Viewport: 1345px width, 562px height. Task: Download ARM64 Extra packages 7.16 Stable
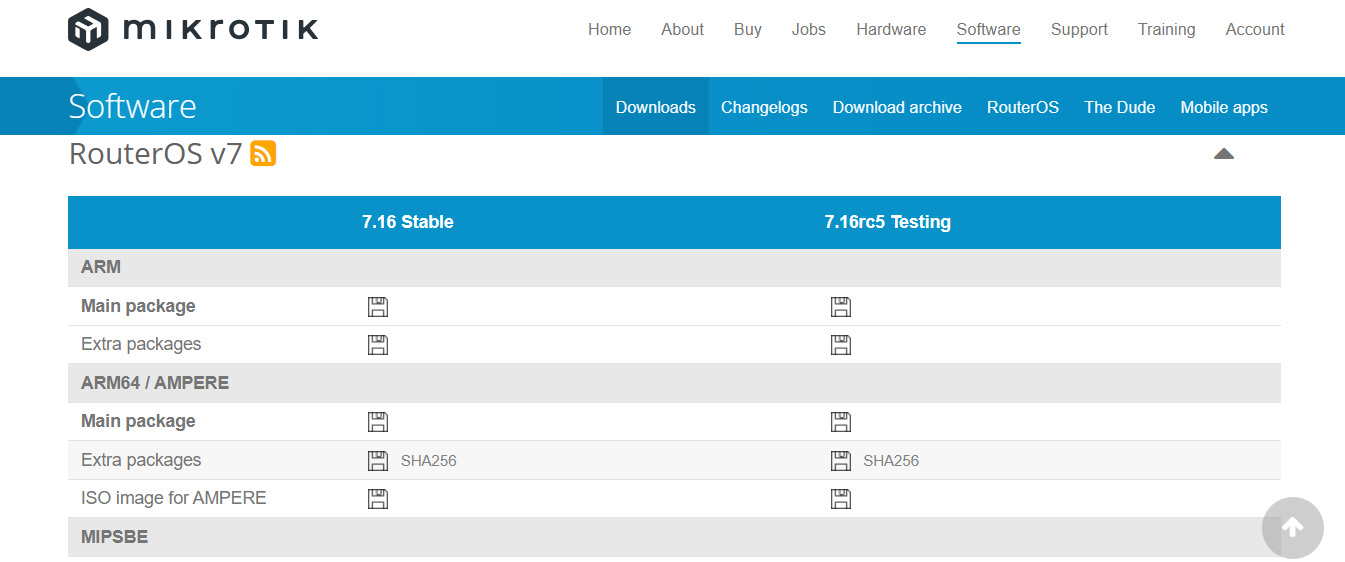click(378, 461)
